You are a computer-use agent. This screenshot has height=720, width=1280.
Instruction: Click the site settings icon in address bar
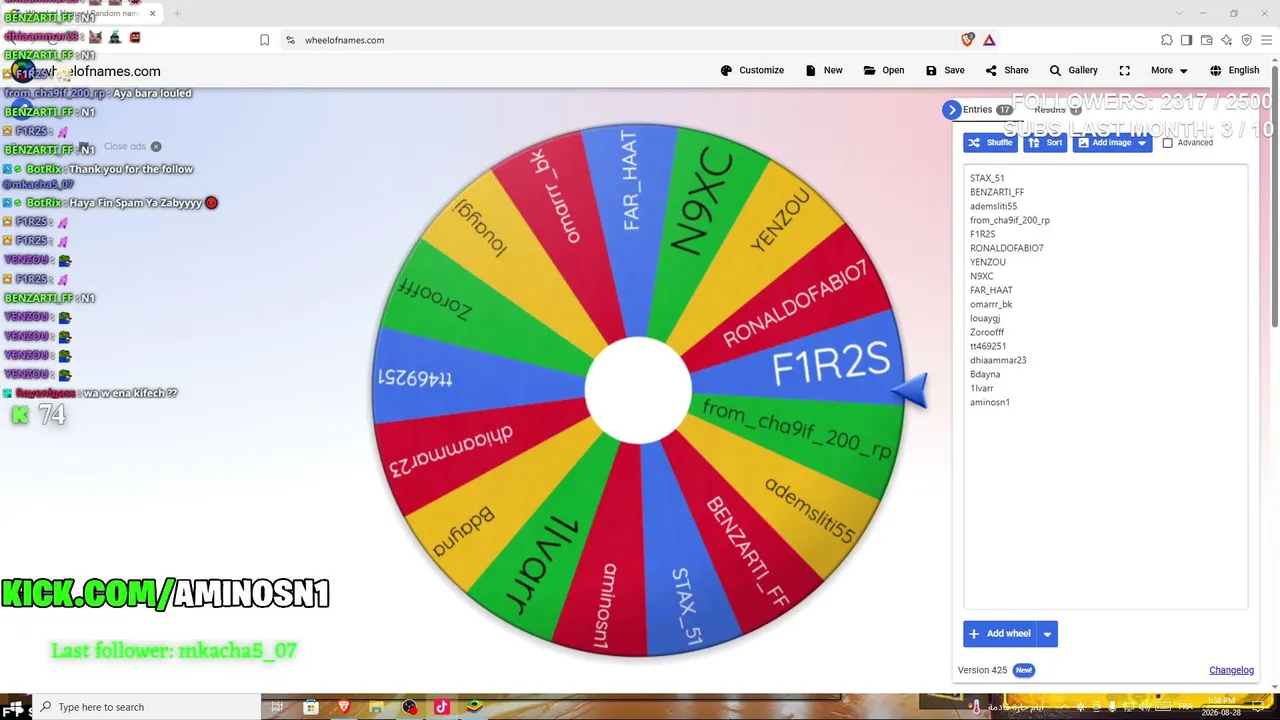point(290,40)
